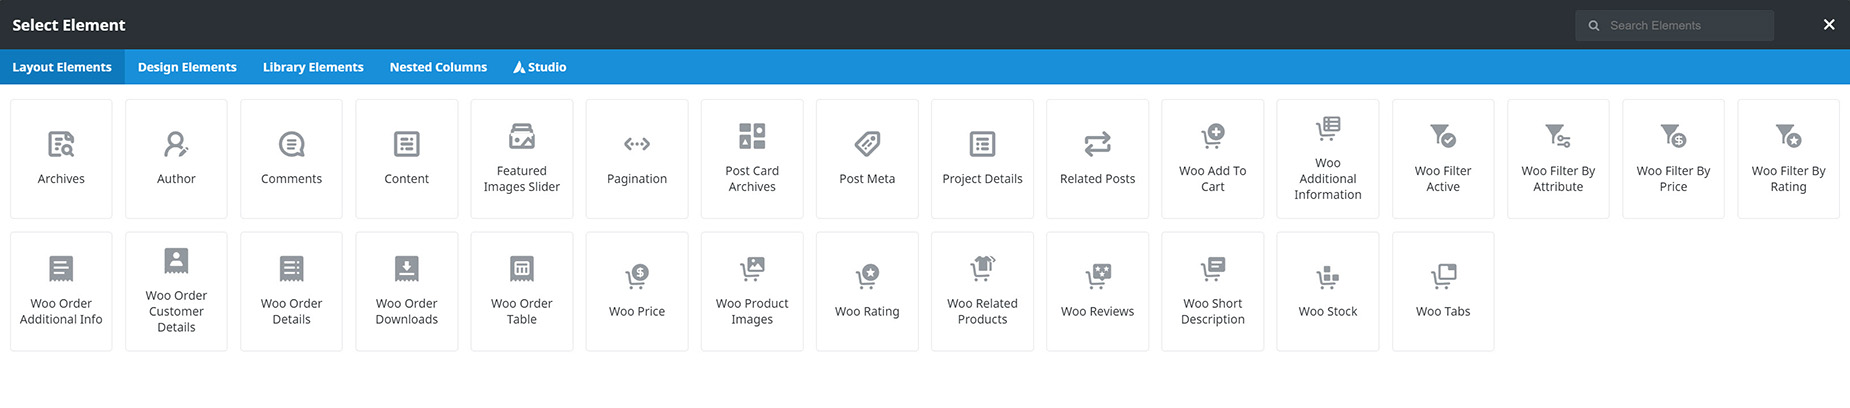Image resolution: width=1850 pixels, height=408 pixels.
Task: Insert the Featured Images Slider element
Action: click(522, 159)
